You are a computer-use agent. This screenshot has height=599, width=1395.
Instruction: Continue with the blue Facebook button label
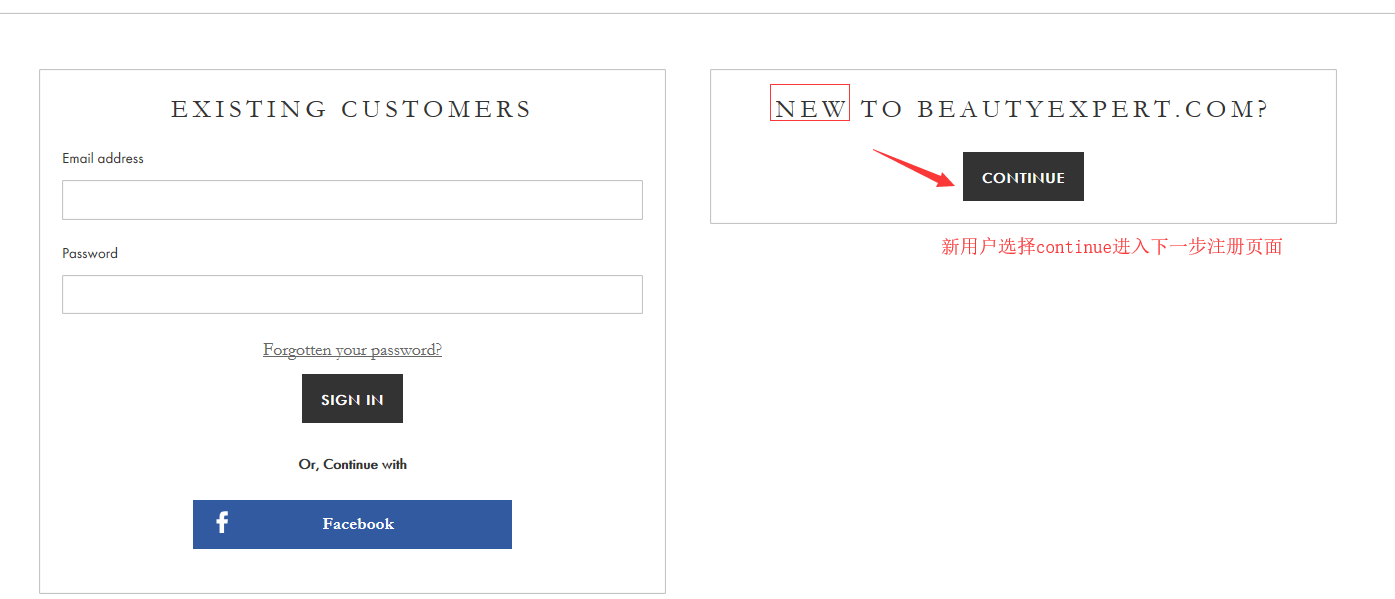click(358, 524)
